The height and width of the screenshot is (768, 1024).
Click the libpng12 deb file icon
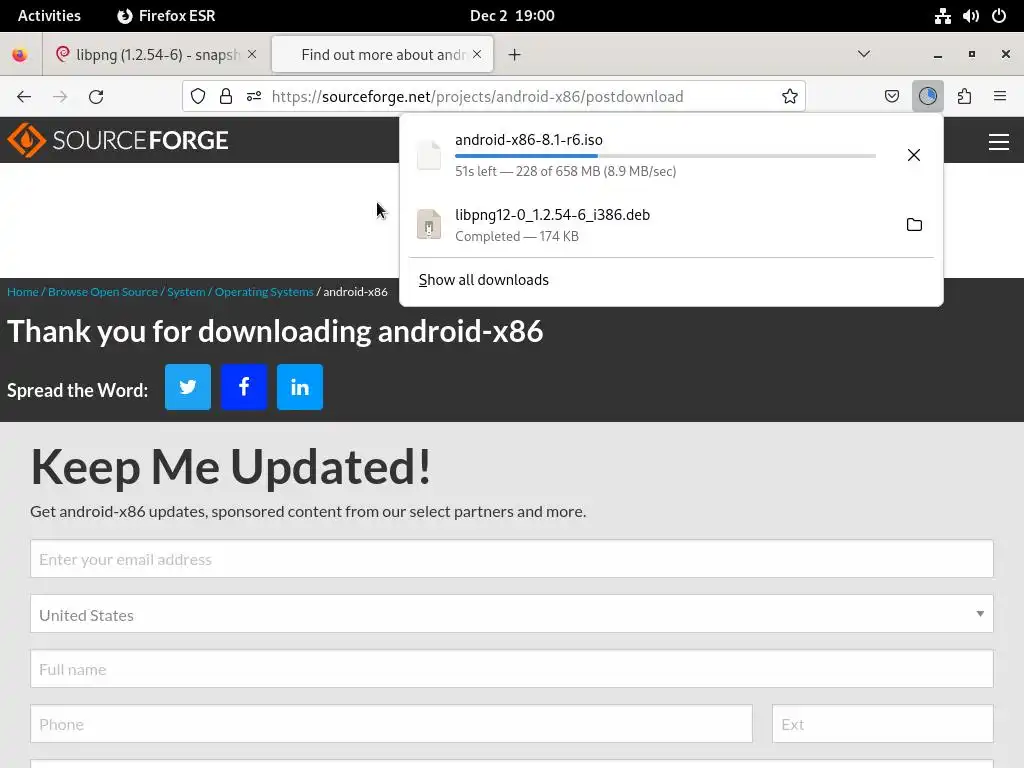click(x=429, y=225)
